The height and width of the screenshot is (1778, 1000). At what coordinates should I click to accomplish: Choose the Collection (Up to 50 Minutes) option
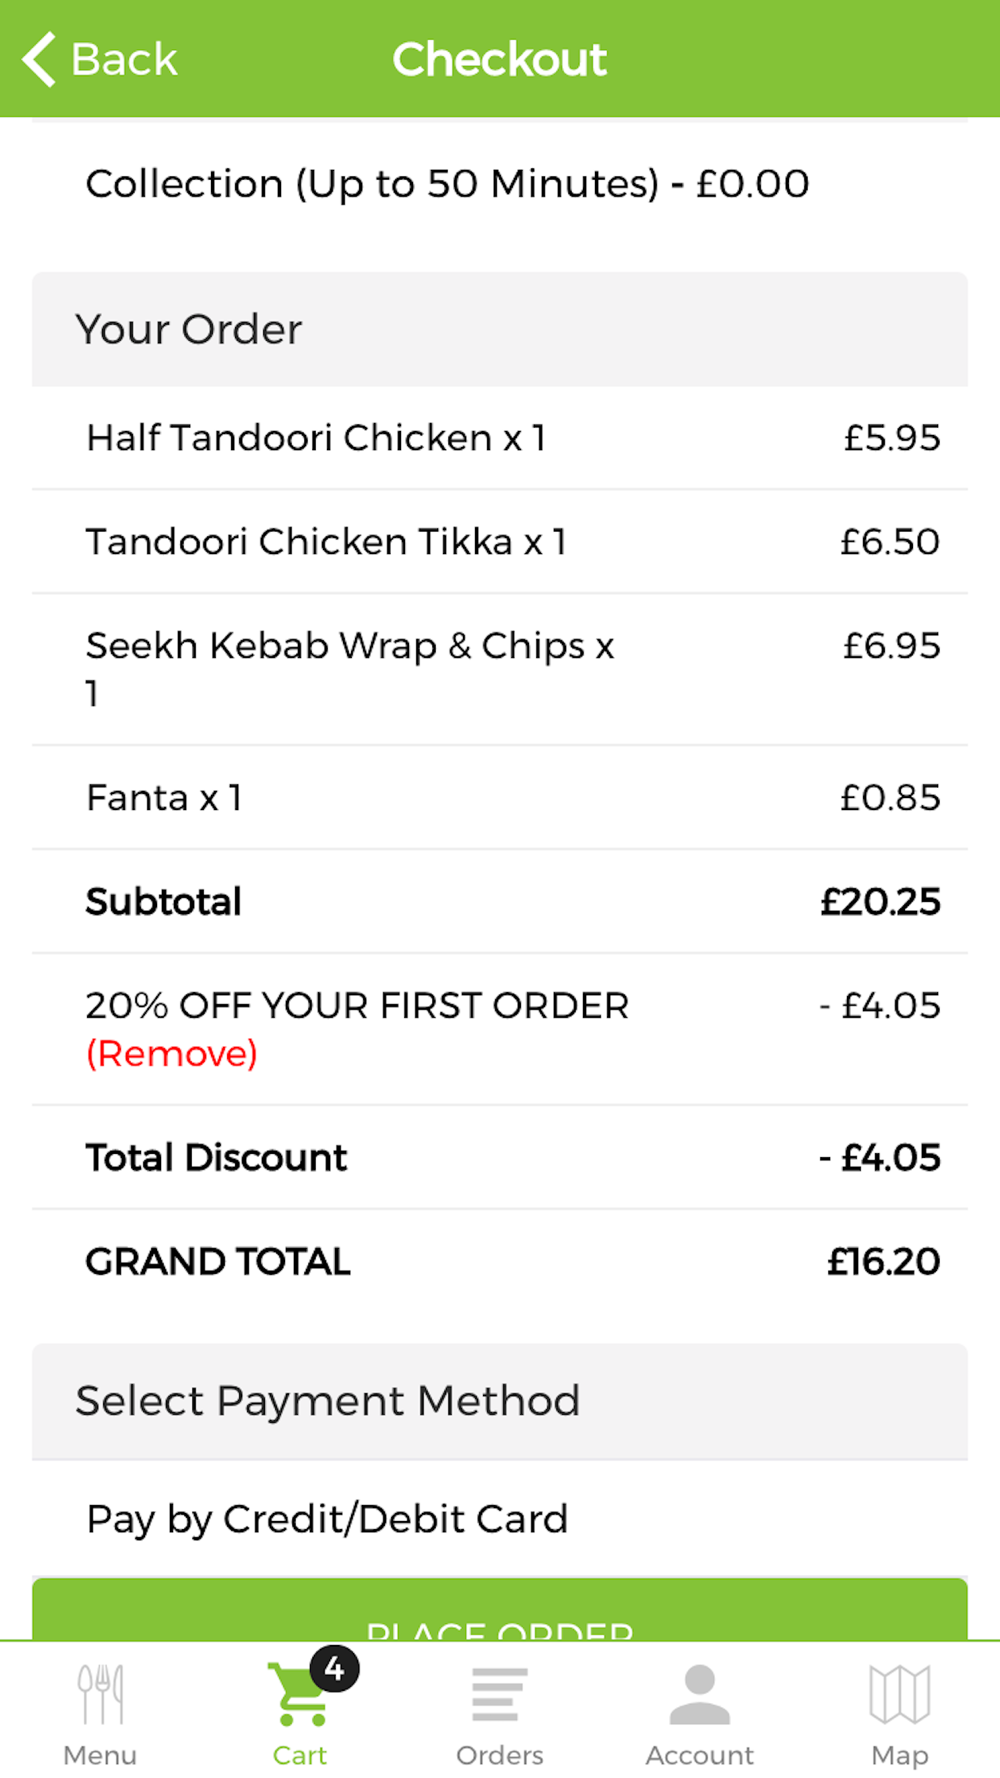click(x=447, y=184)
